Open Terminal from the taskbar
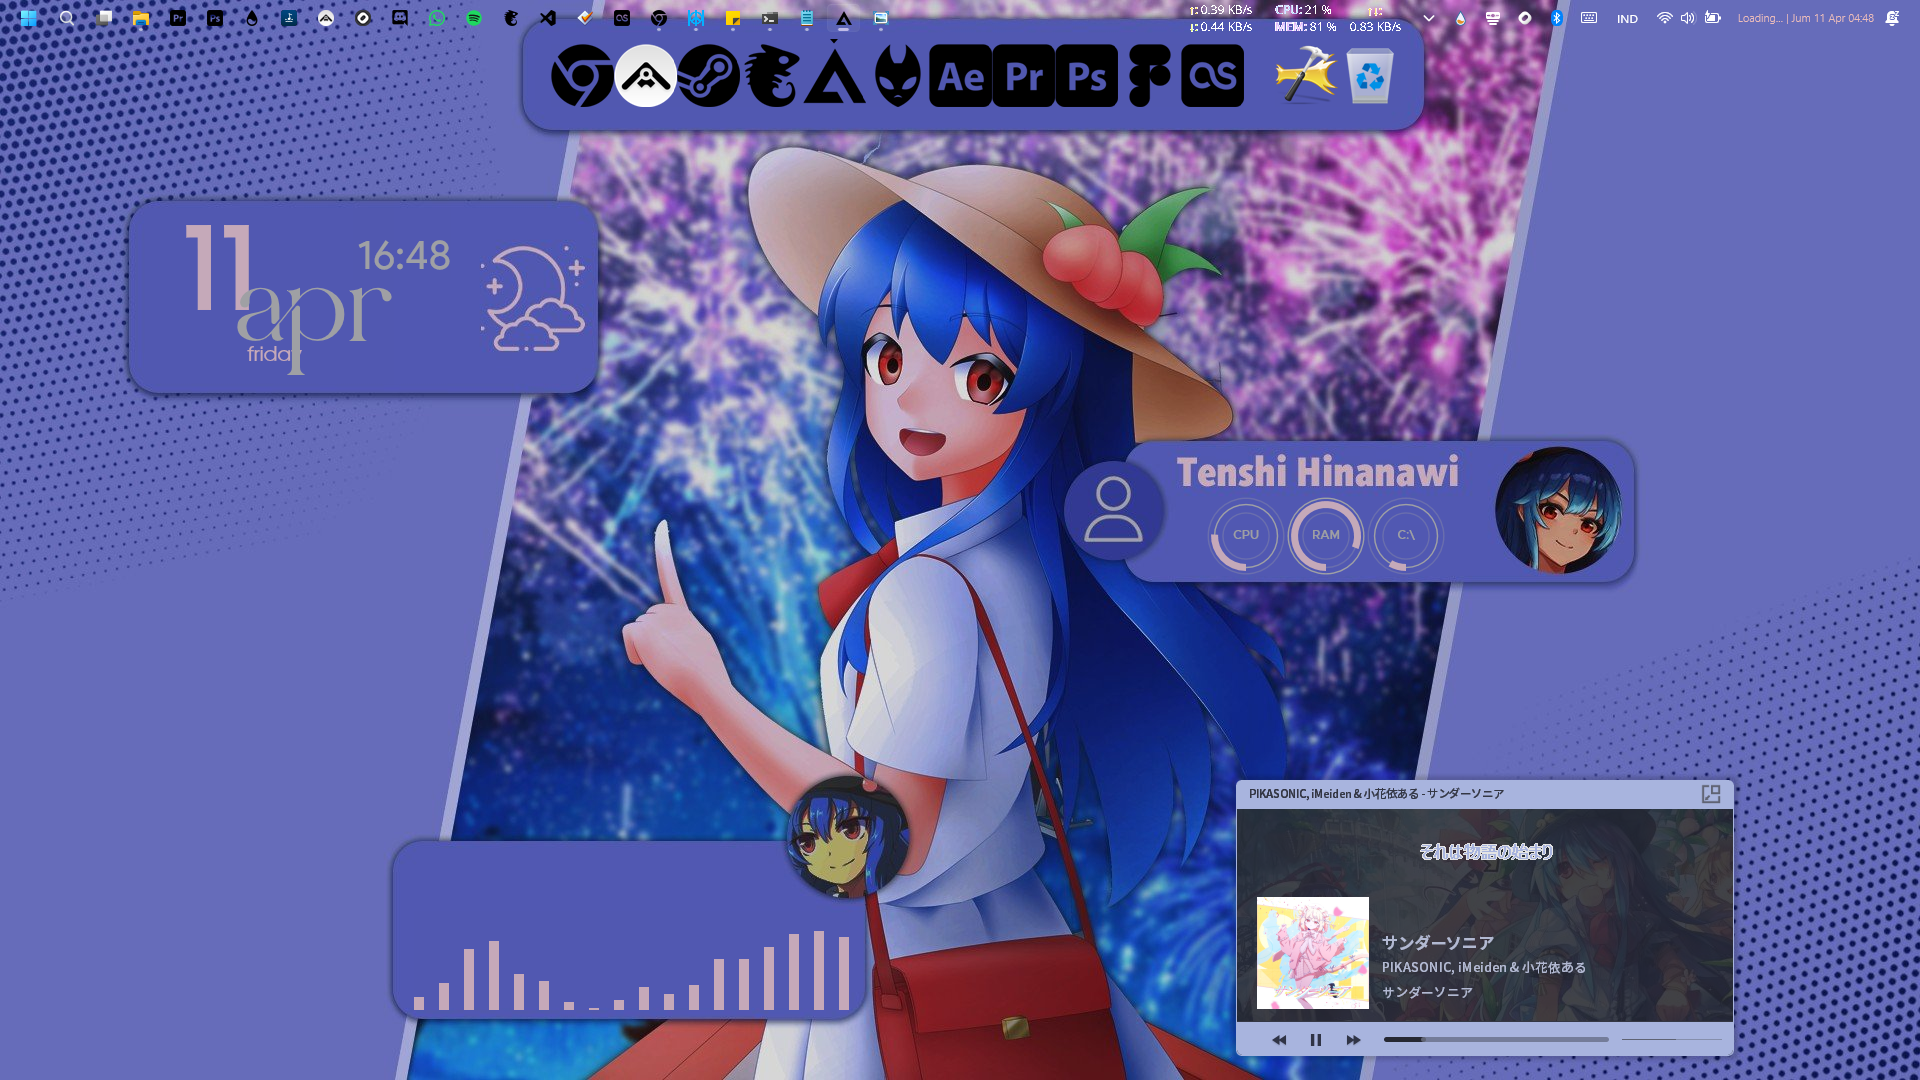Viewport: 1920px width, 1080px height. [770, 18]
